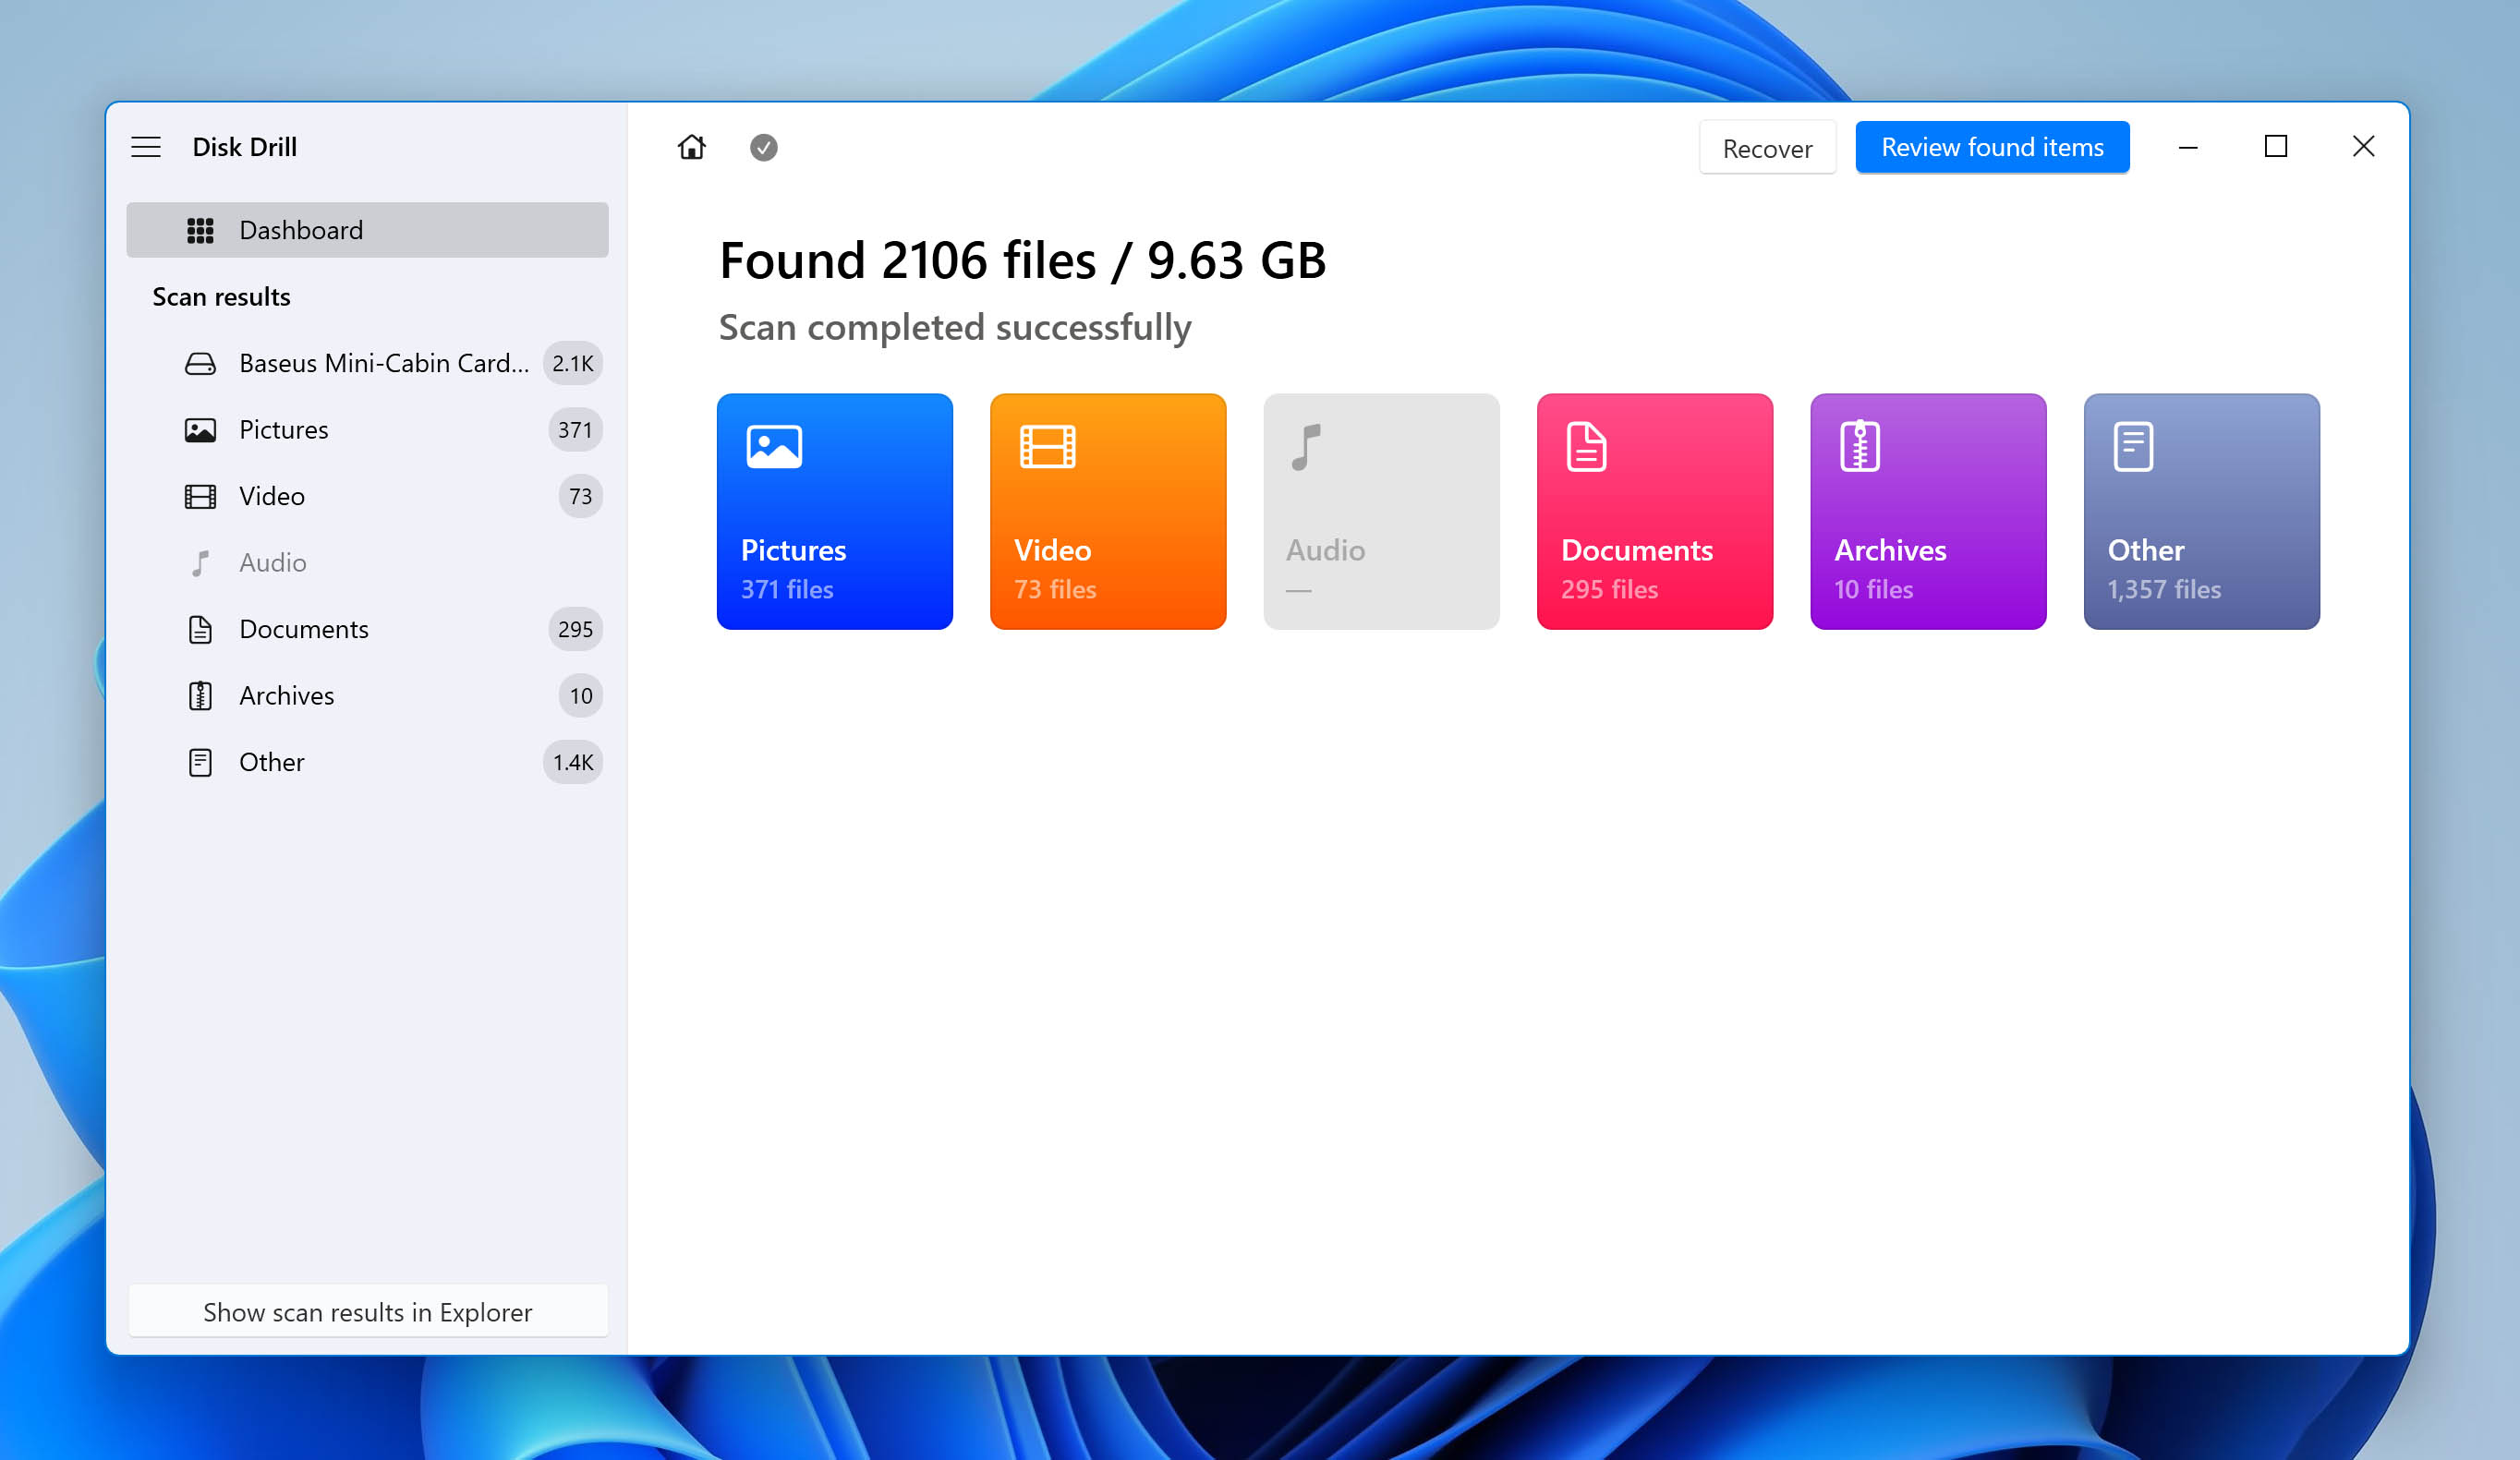Image resolution: width=2520 pixels, height=1460 pixels.
Task: Select the Archives scan result
Action: click(x=285, y=694)
